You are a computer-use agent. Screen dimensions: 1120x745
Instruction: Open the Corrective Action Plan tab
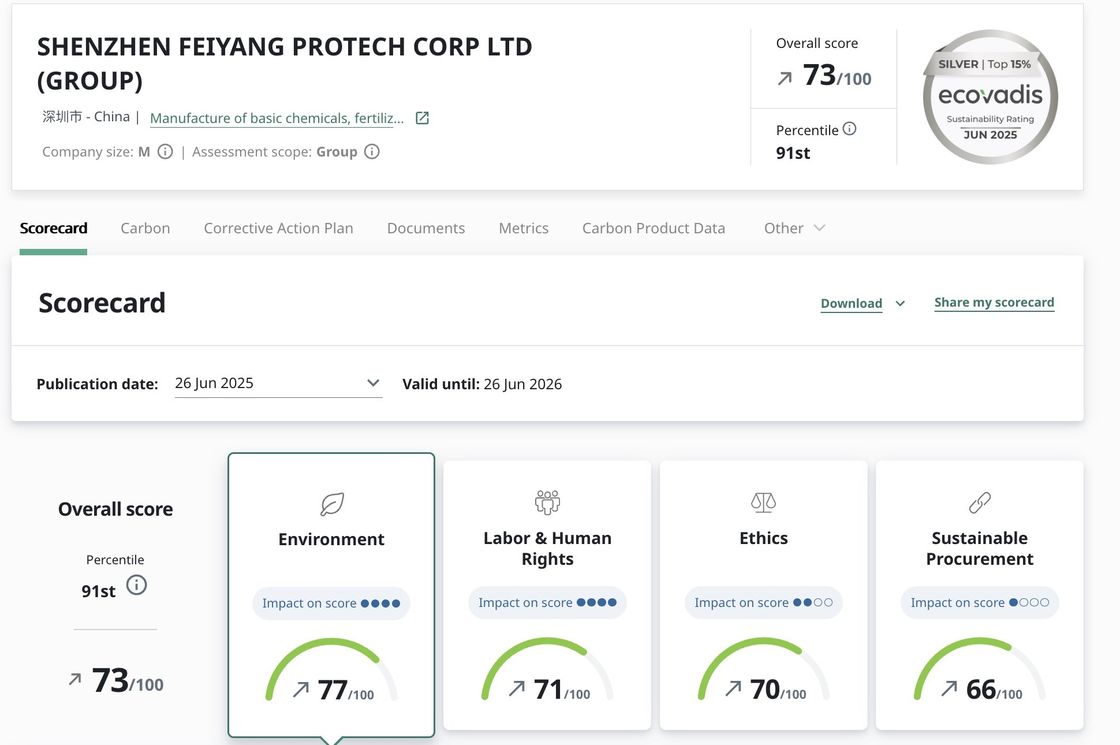pos(278,228)
